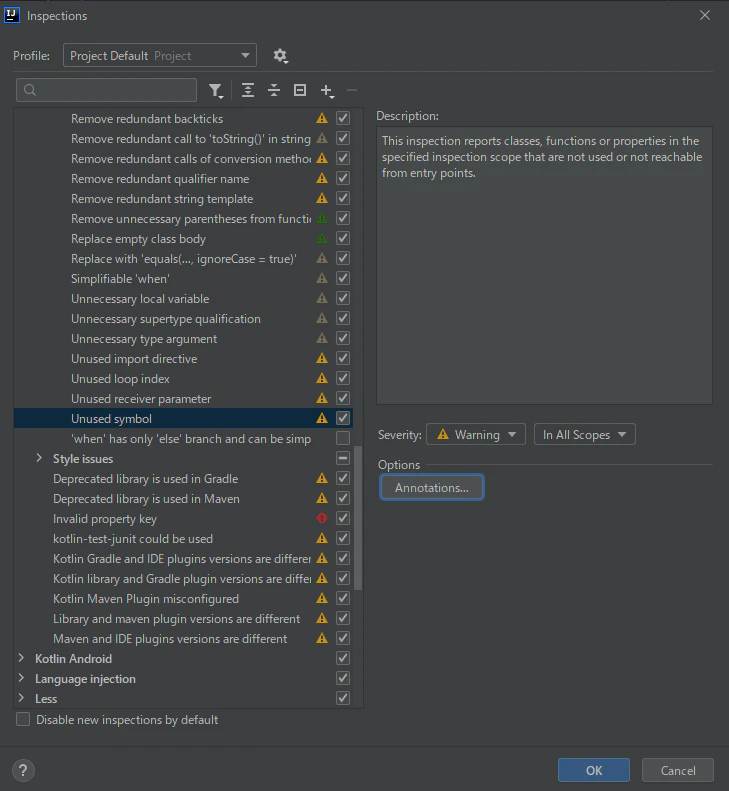
Task: Select Unnecessary supertype qualification inspection
Action: [x=183, y=319]
